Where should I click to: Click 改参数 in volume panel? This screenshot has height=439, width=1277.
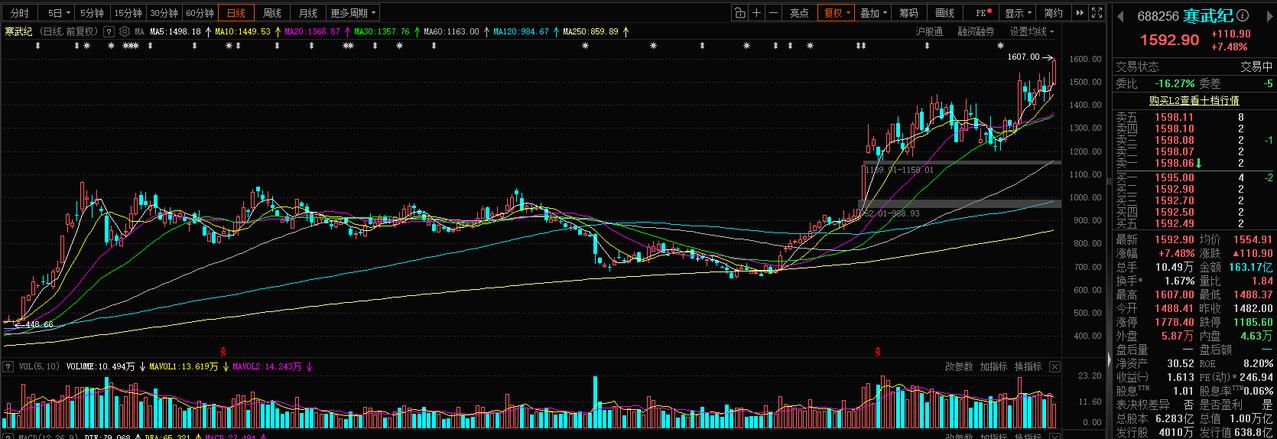point(960,367)
